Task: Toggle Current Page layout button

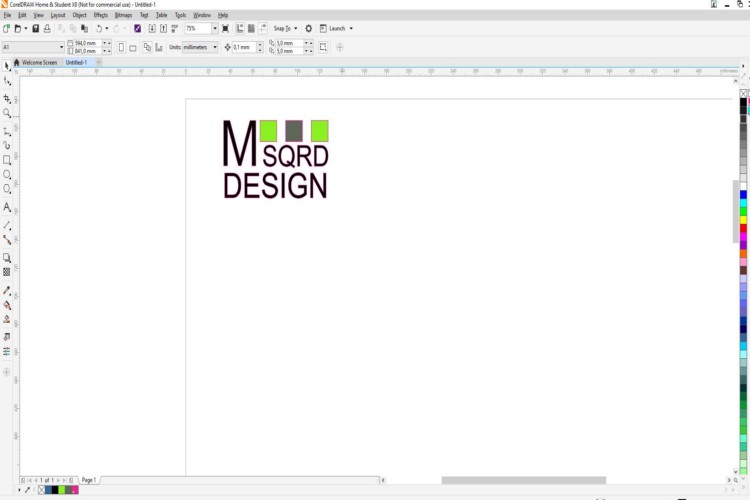Action: point(159,47)
